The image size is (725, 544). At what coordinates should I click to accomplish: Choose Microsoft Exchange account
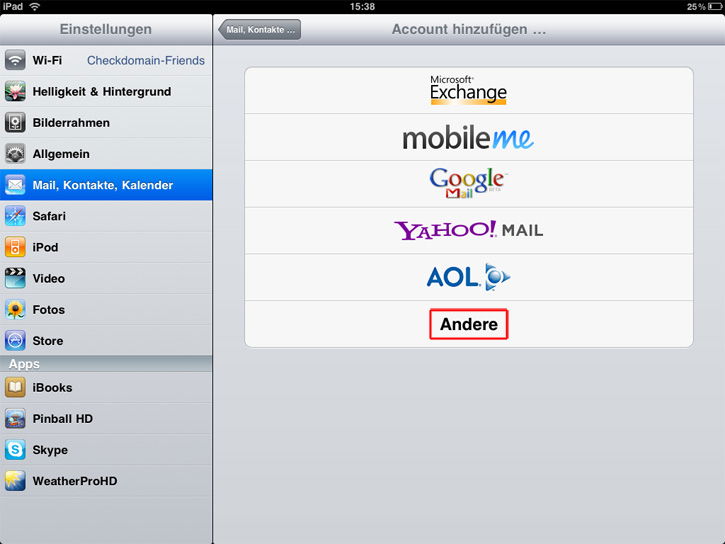point(469,91)
